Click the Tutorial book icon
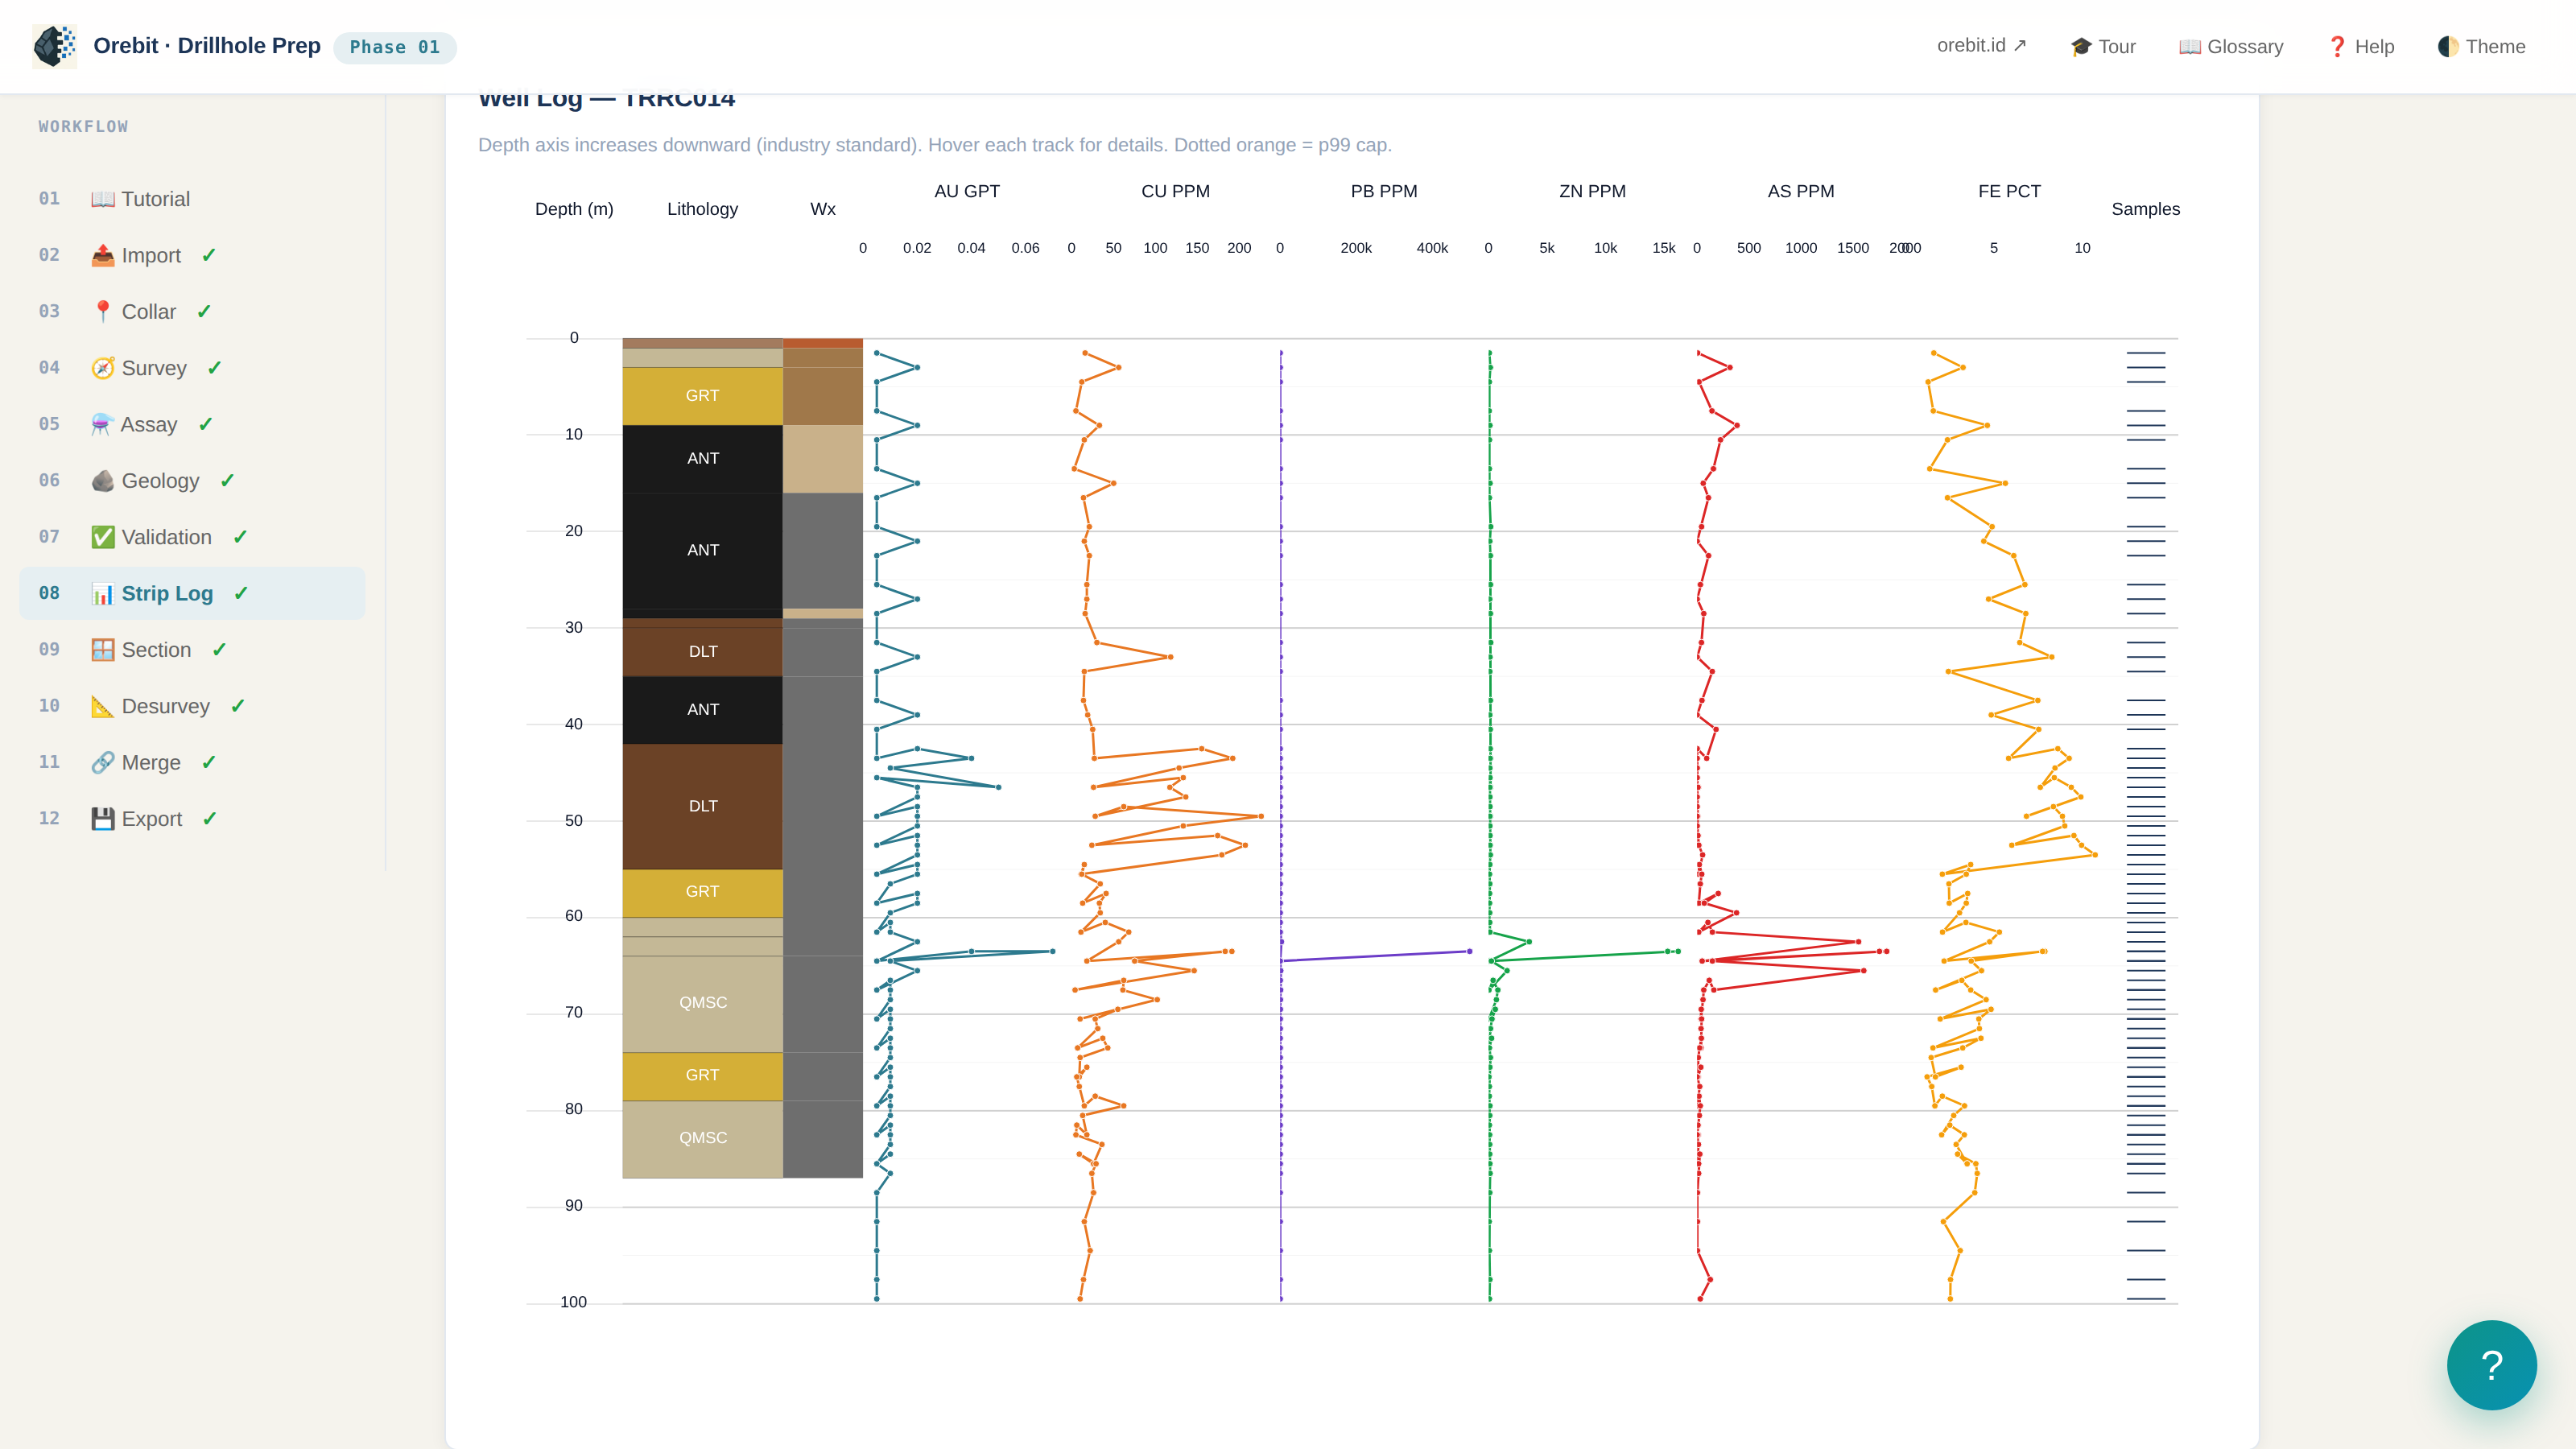Screen dimensions: 2576x1449 click(x=103, y=199)
